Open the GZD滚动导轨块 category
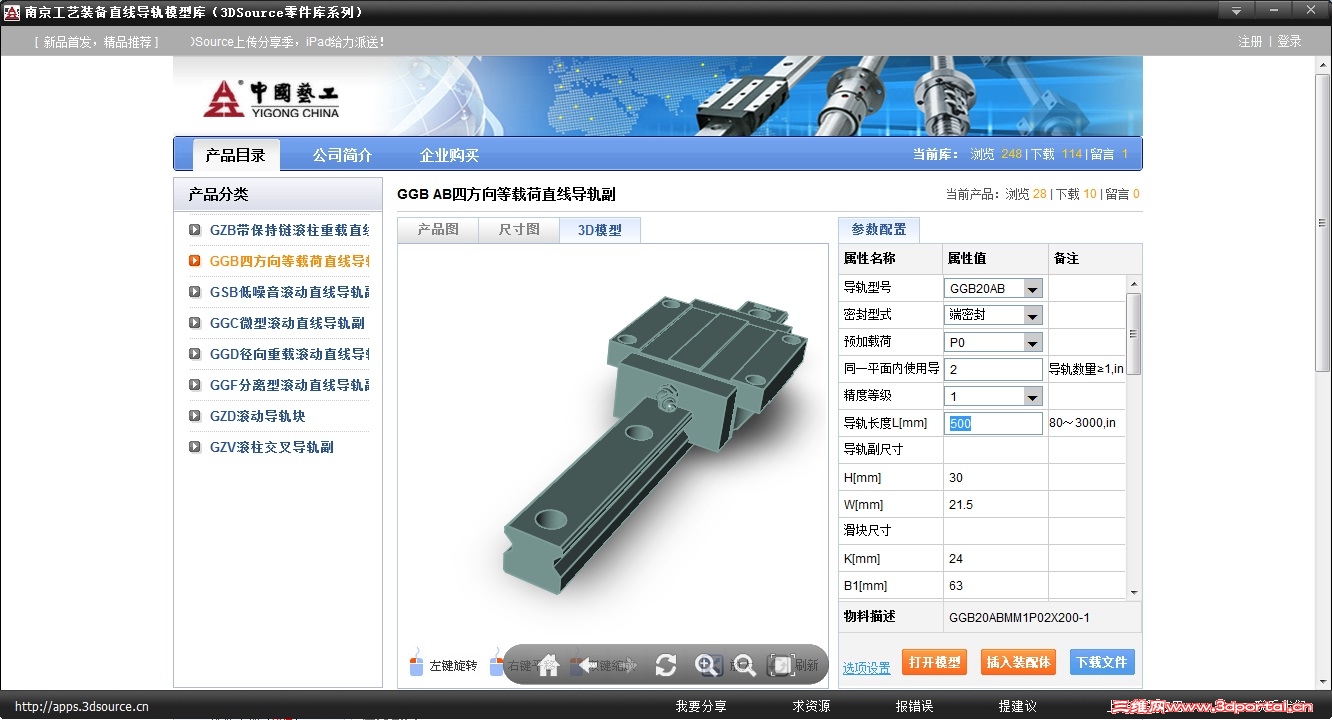Viewport: 1332px width, 720px height. click(257, 416)
